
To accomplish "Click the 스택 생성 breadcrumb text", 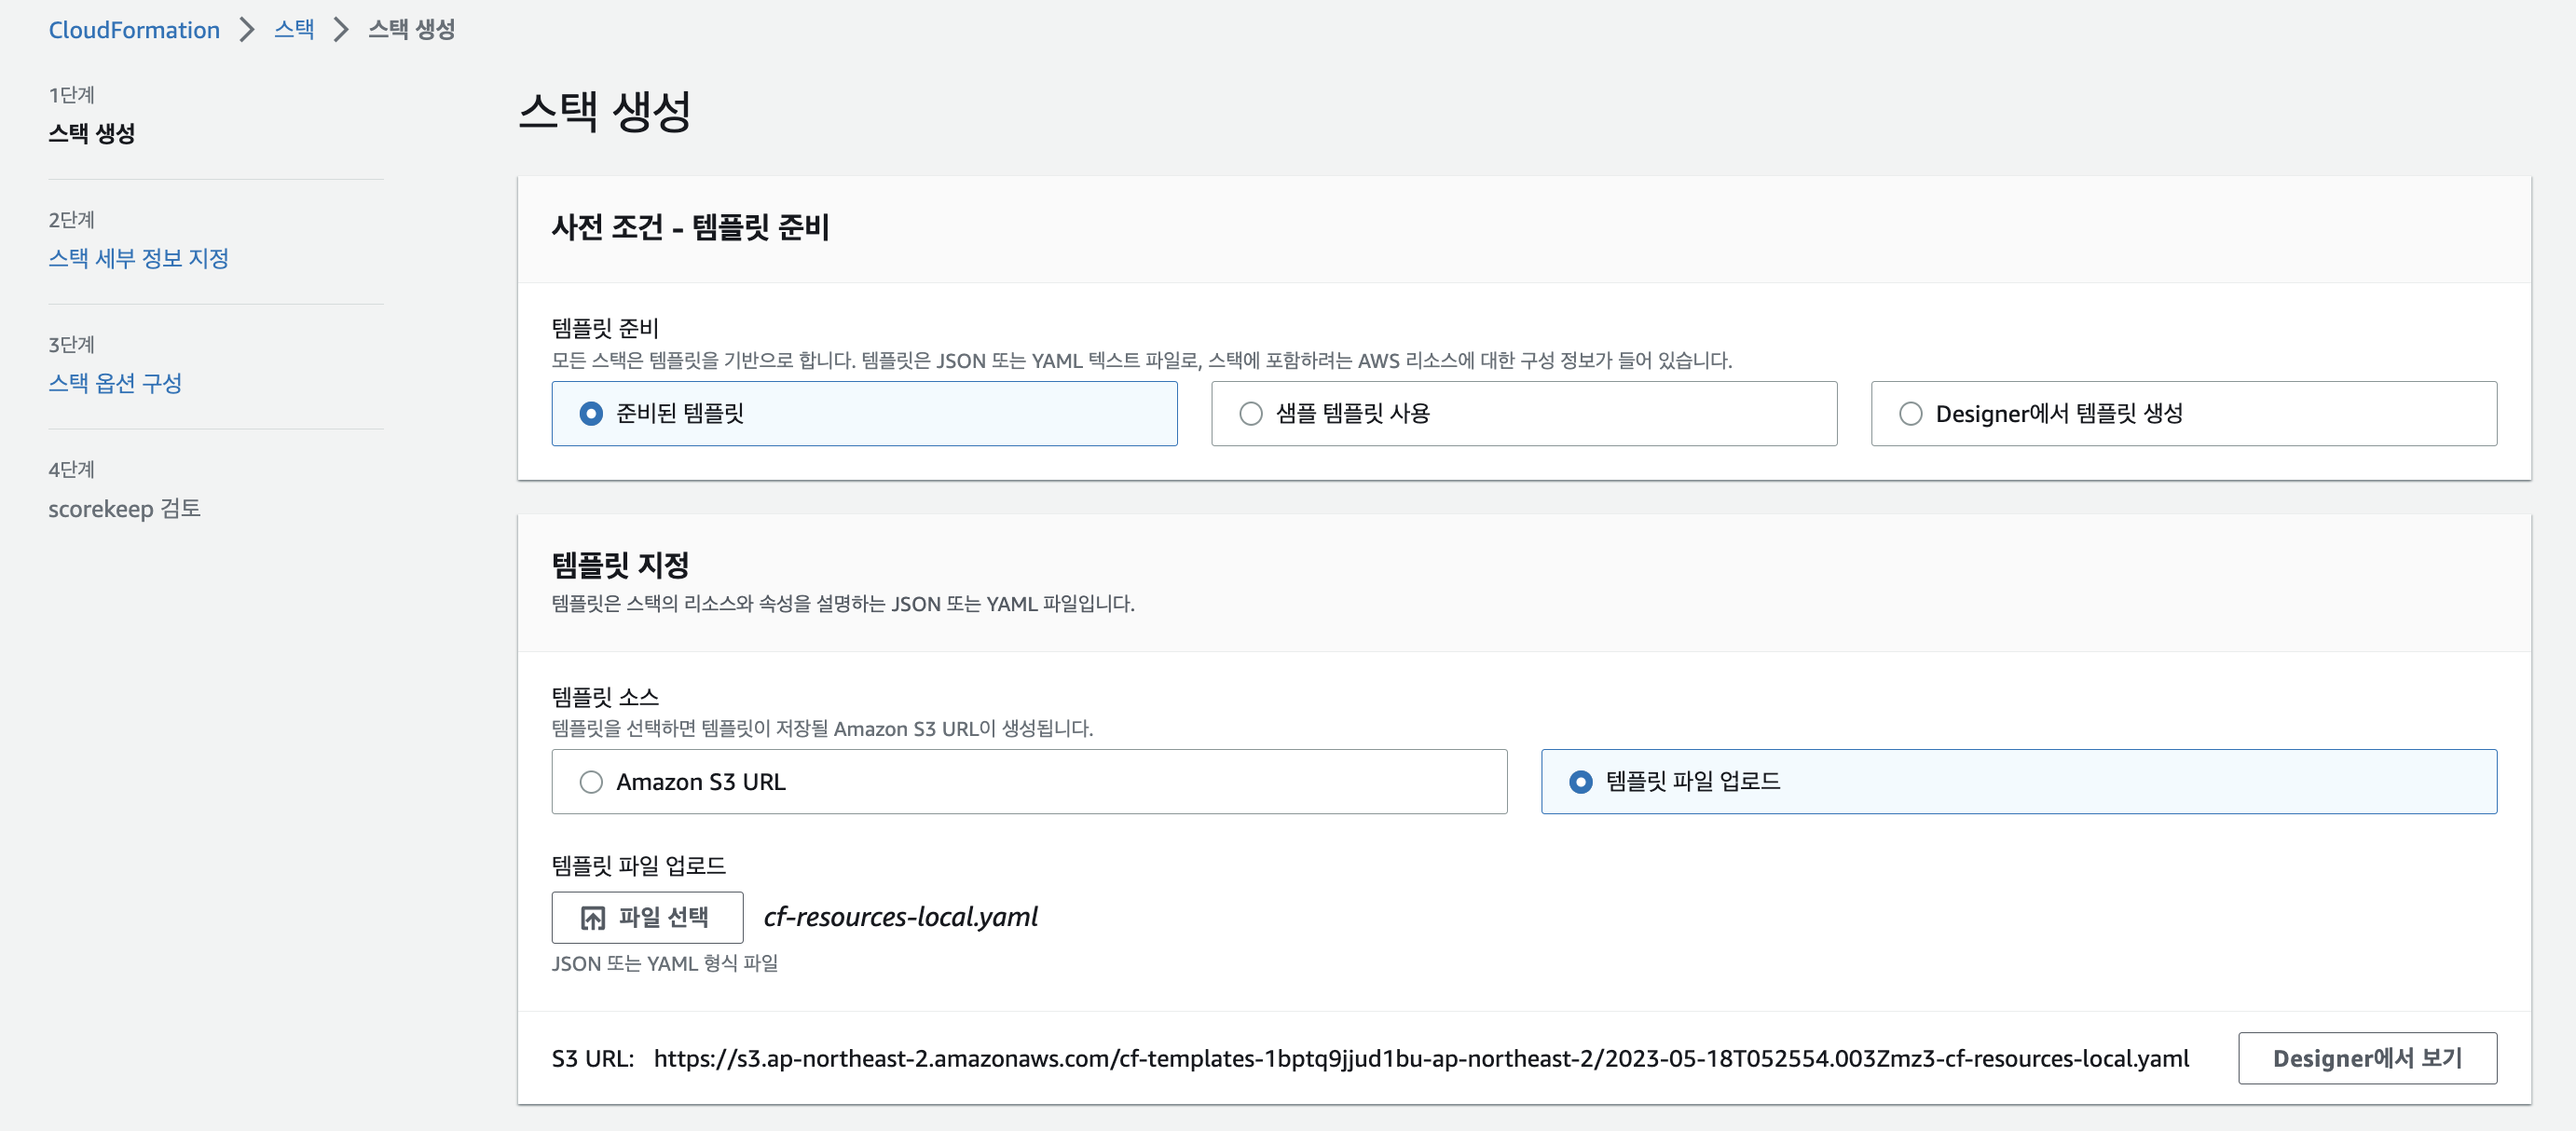I will pyautogui.click(x=411, y=30).
